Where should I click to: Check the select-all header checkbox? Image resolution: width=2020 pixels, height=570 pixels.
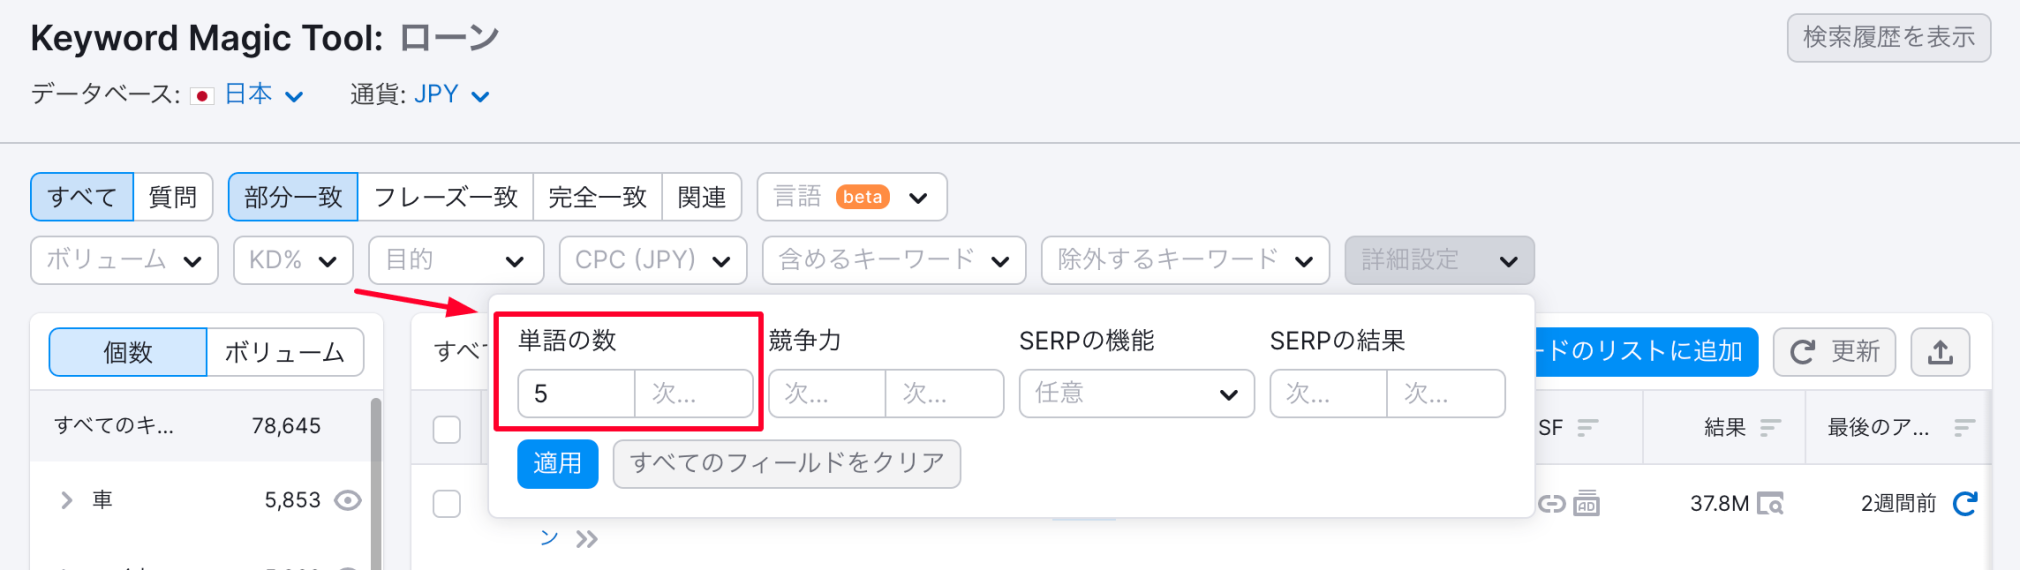coord(447,429)
